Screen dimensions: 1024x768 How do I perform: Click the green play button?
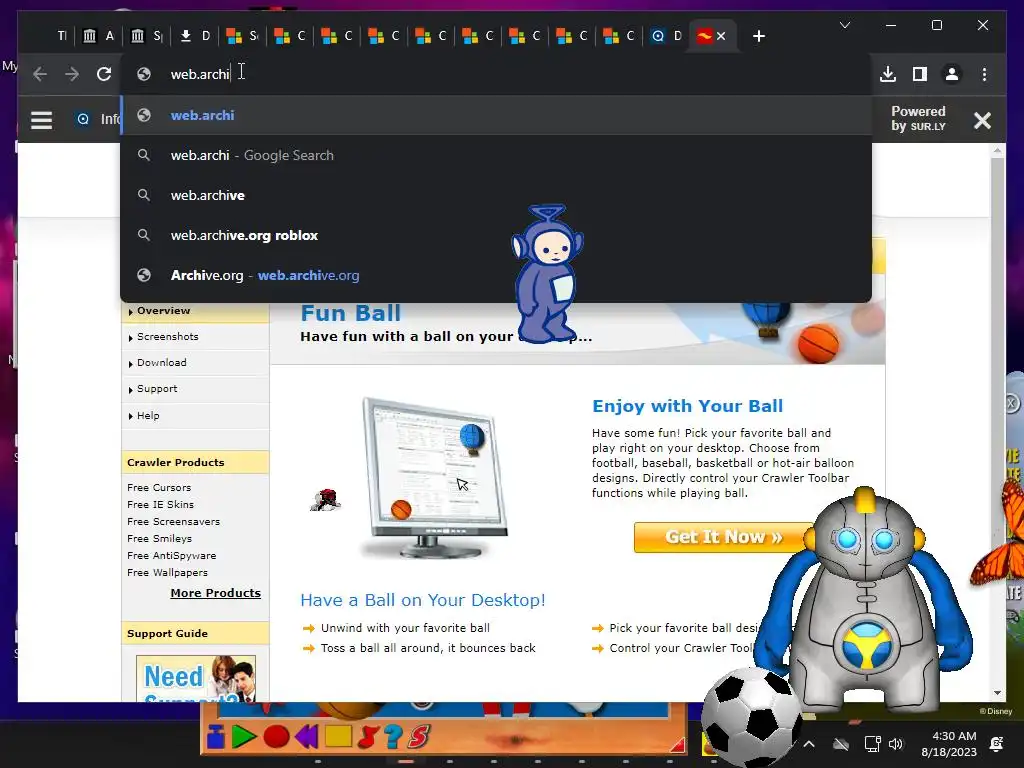[x=244, y=736]
